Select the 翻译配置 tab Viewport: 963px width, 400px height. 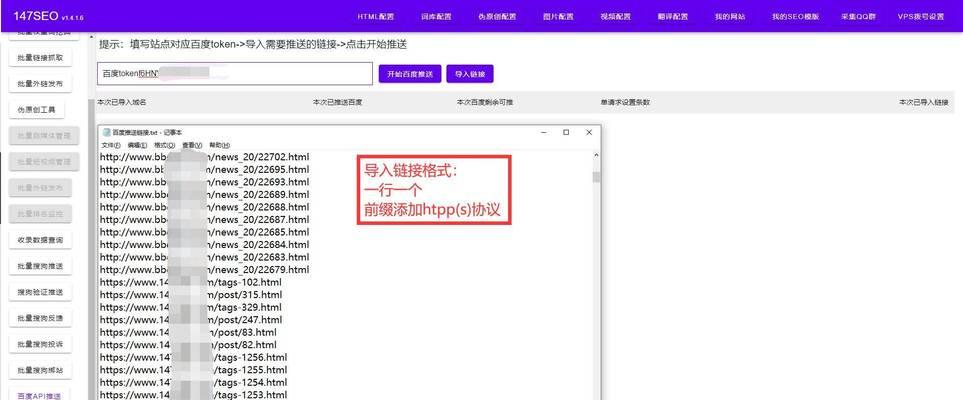tap(673, 17)
